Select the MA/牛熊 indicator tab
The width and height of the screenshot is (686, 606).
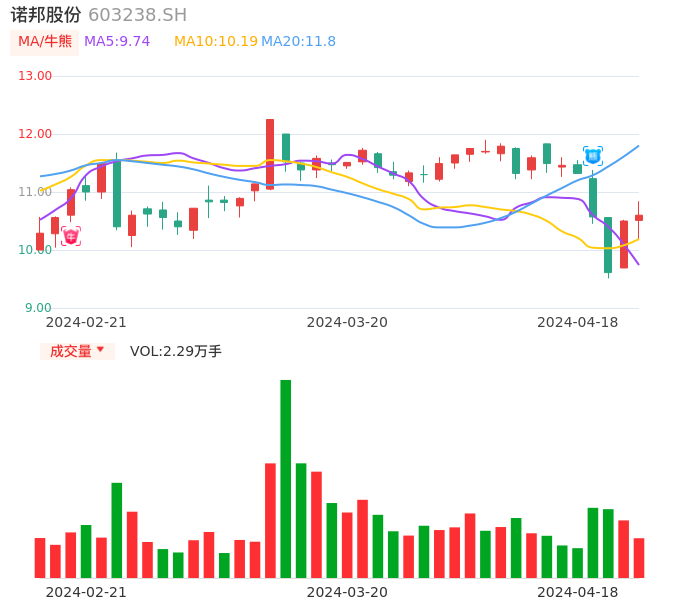[x=44, y=42]
